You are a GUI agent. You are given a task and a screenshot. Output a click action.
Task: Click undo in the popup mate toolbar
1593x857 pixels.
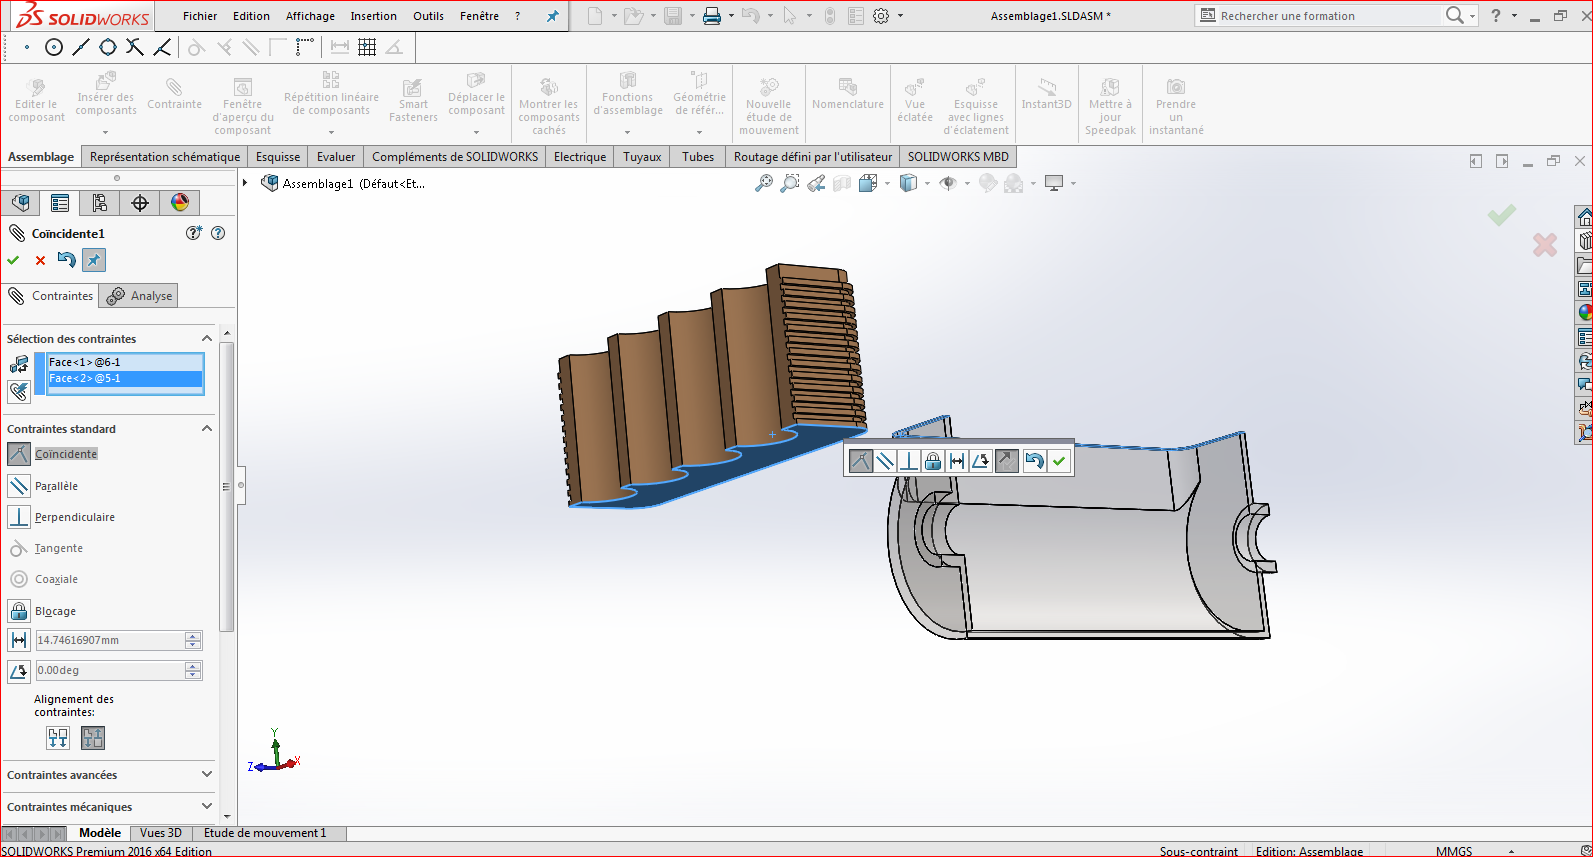(1034, 460)
